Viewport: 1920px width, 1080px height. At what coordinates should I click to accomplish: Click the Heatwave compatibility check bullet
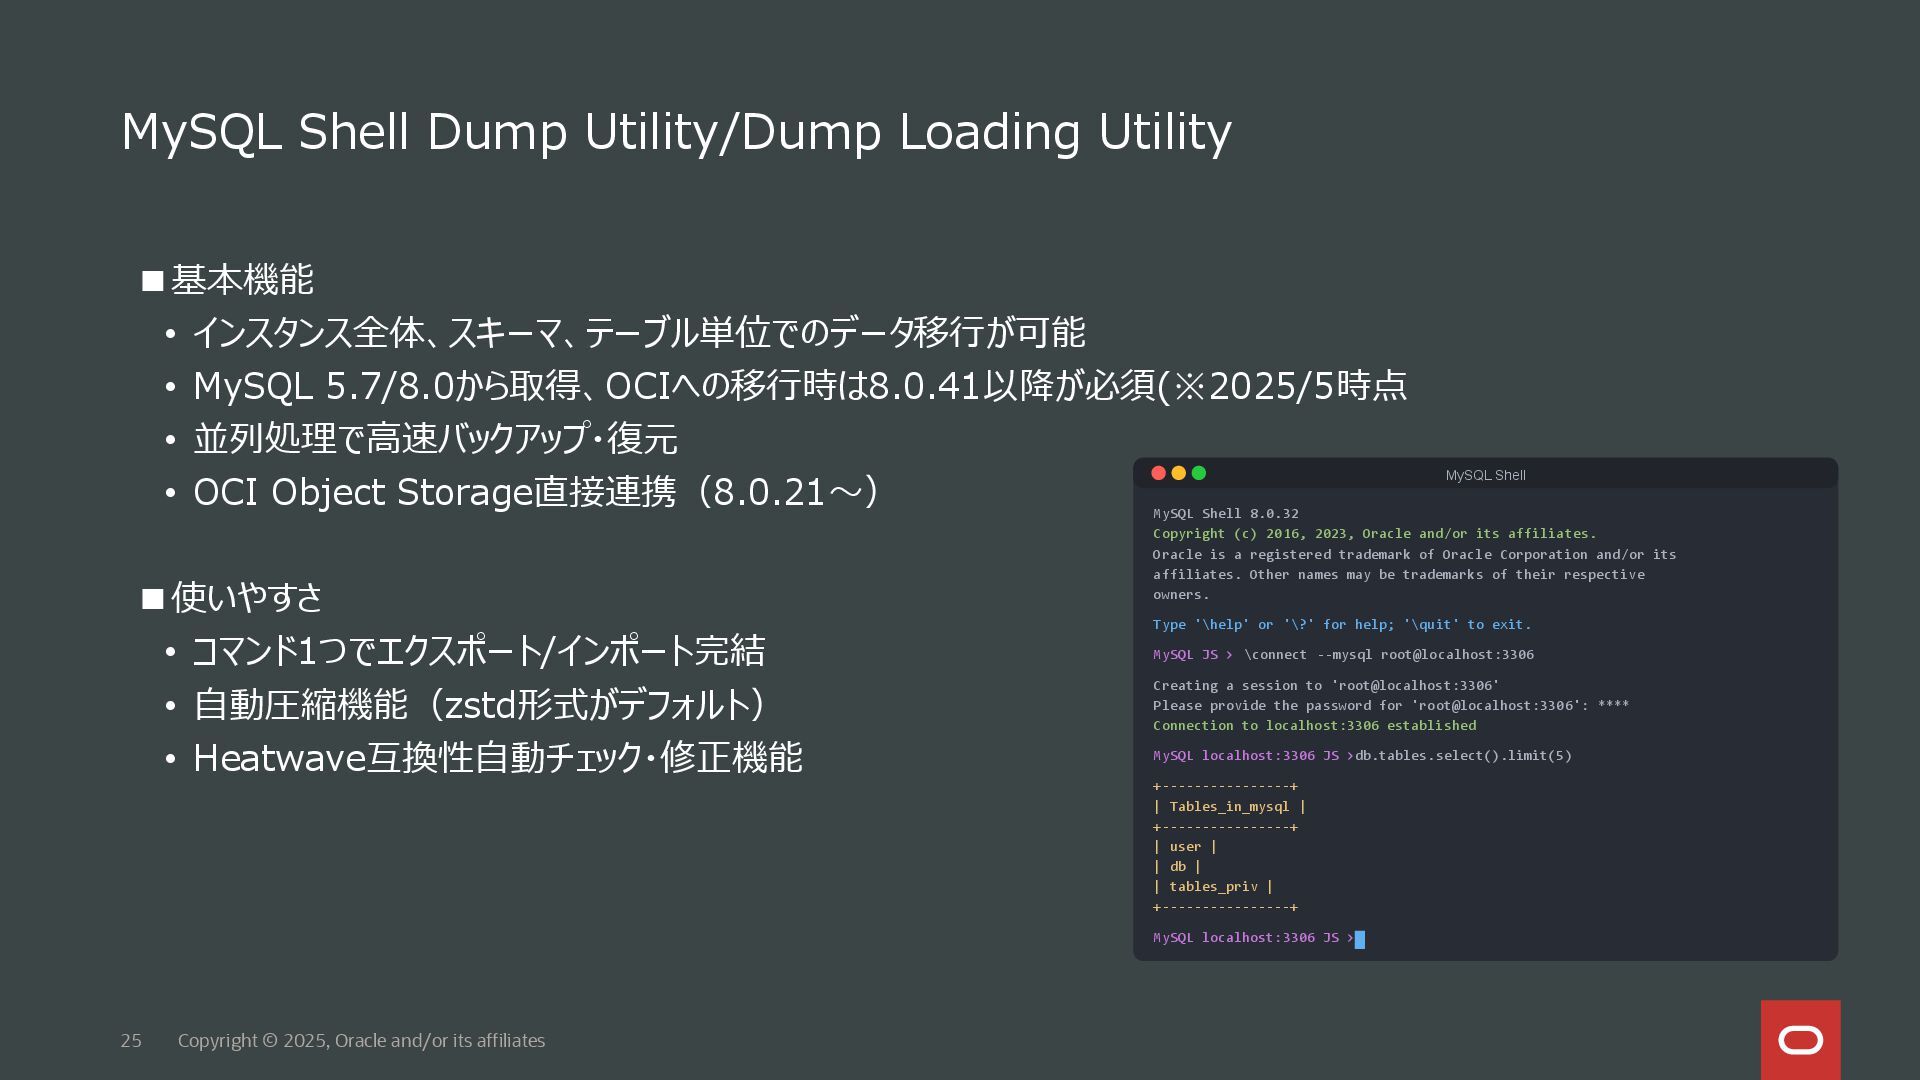coord(497,758)
